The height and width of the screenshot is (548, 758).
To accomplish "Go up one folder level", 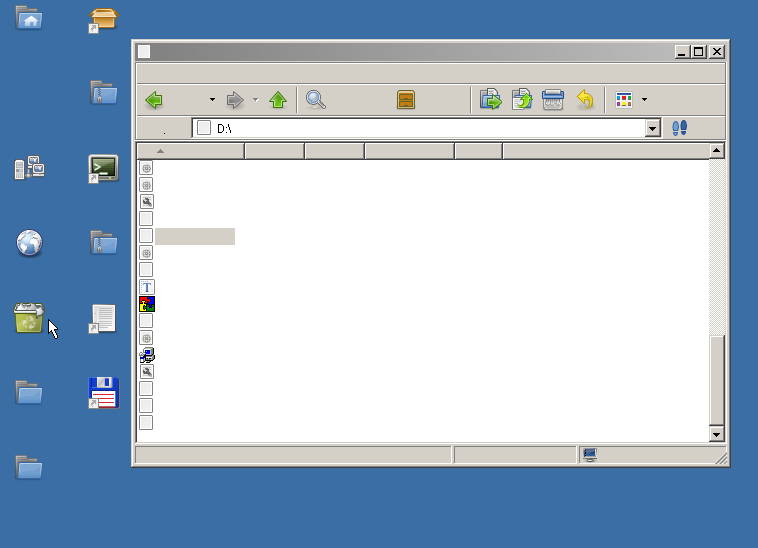I will click(x=278, y=100).
